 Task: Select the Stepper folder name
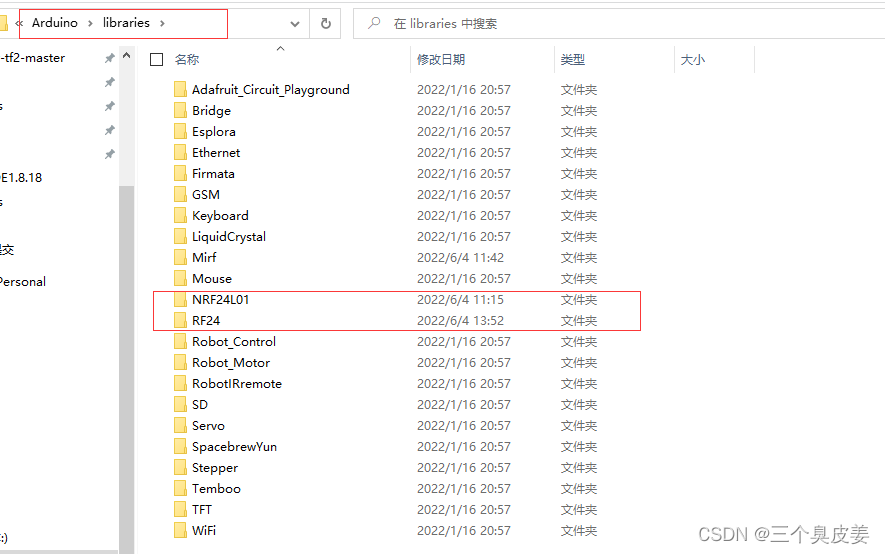[x=215, y=468]
